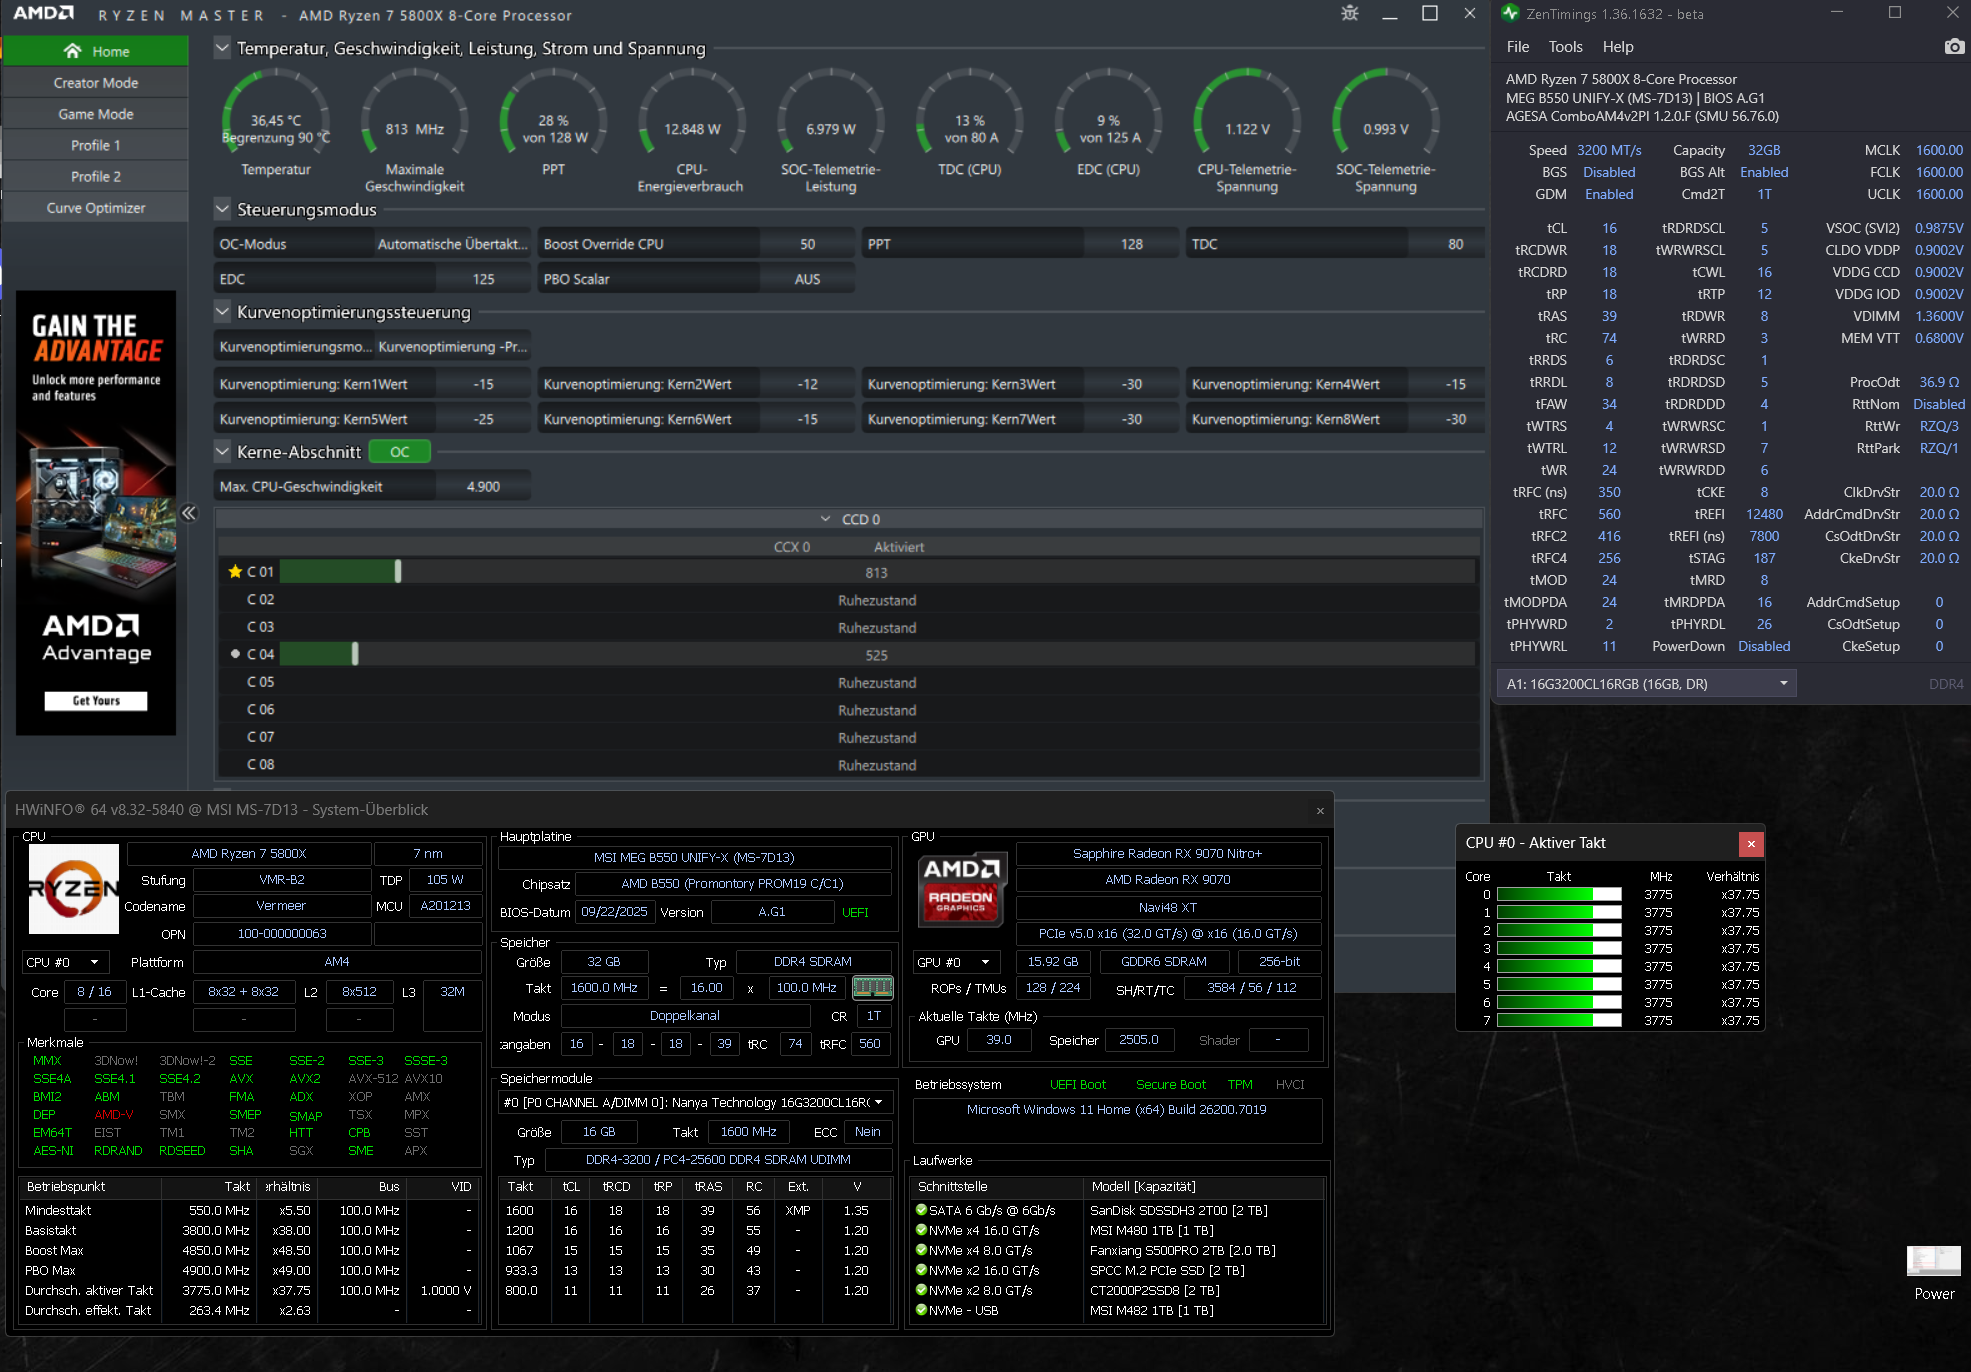Screen dimensions: 1971x1372
Task: Click the gold star on core C 01
Action: click(235, 572)
